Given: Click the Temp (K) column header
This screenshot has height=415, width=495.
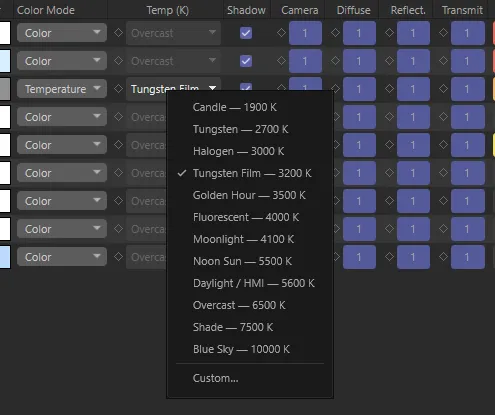Looking at the screenshot, I should click(168, 10).
